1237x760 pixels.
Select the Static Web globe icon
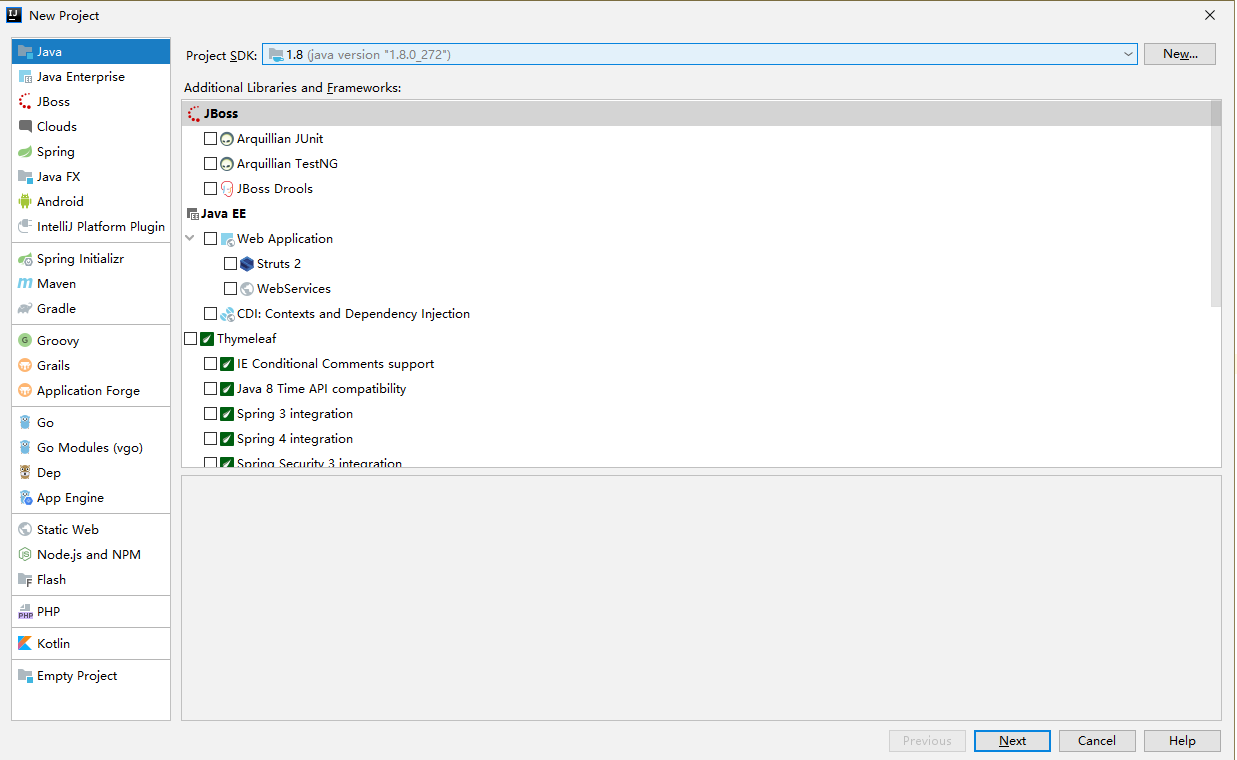(x=25, y=530)
